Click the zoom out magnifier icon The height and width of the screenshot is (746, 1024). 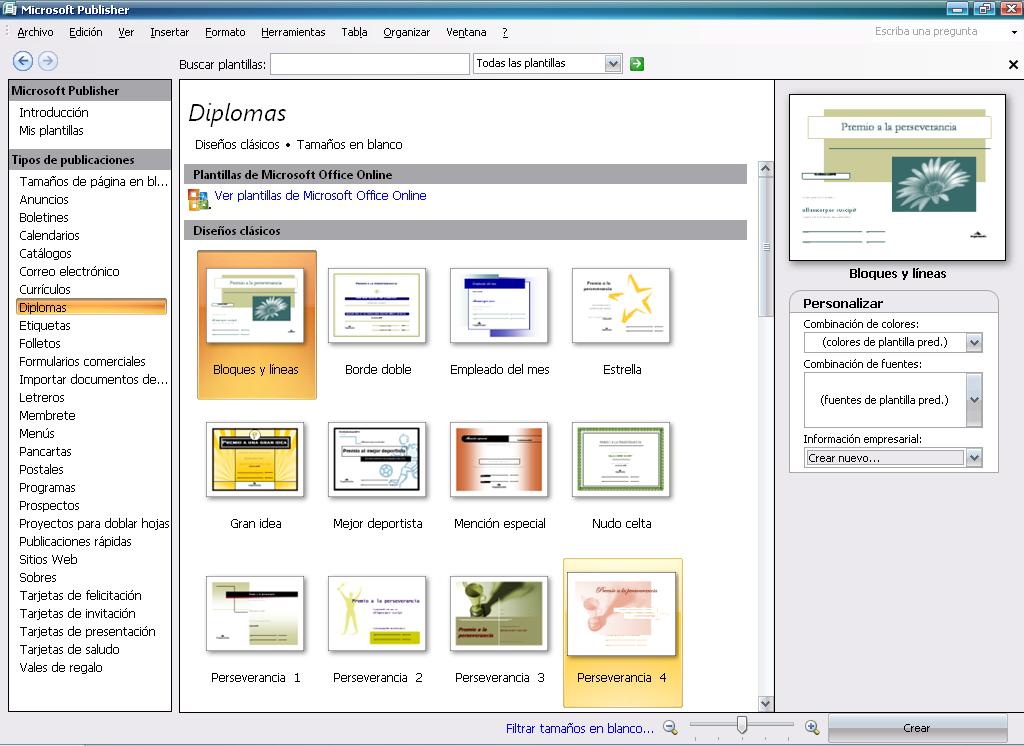(x=671, y=728)
